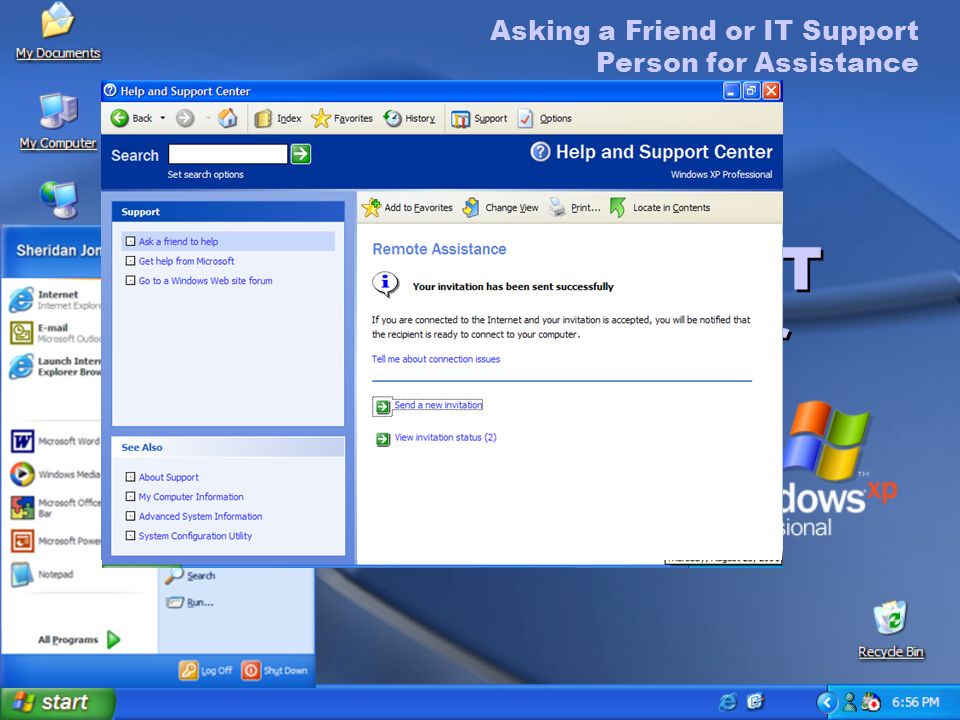Open About Support under See Also
Viewport: 960px width, 720px height.
click(168, 477)
